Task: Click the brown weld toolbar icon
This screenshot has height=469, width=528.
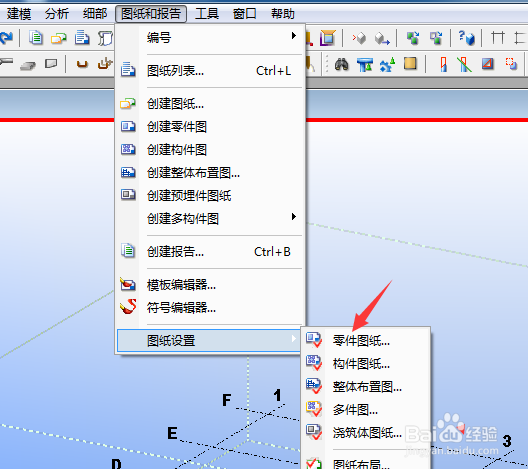Action: tap(105, 63)
